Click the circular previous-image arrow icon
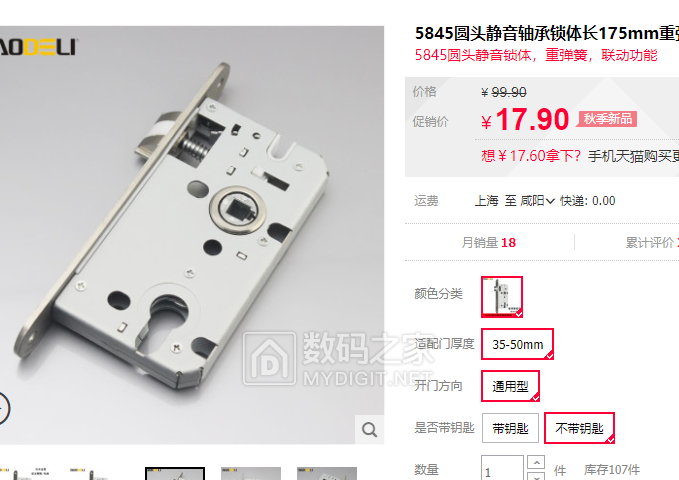This screenshot has height=480, width=679. click(2, 408)
